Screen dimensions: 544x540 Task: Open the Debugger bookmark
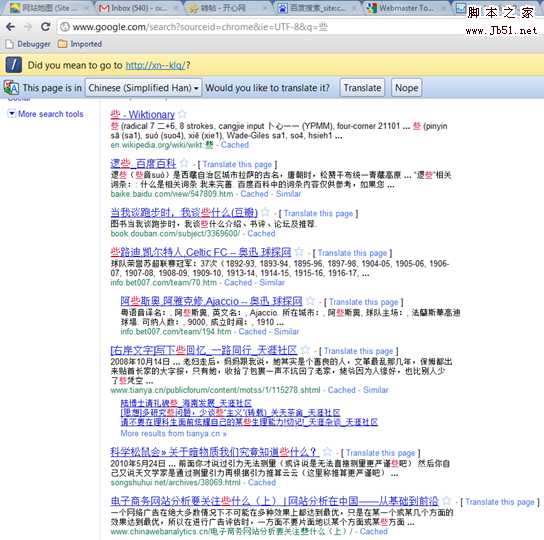pyautogui.click(x=28, y=44)
